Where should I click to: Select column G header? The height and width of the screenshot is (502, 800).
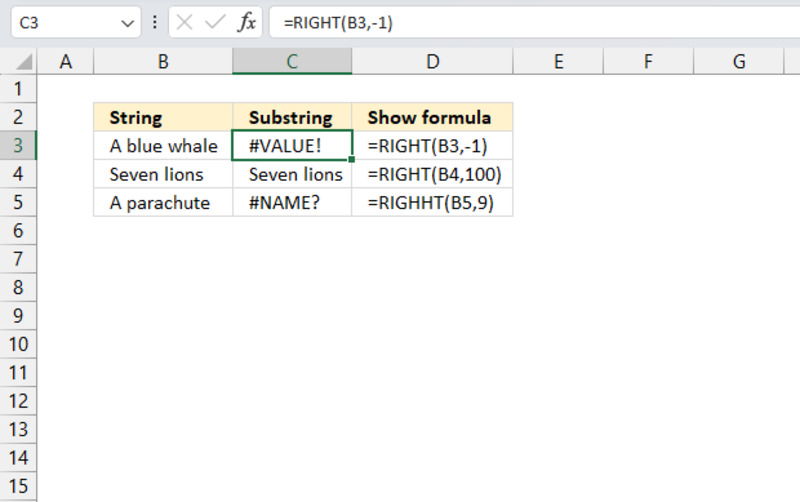[738, 62]
